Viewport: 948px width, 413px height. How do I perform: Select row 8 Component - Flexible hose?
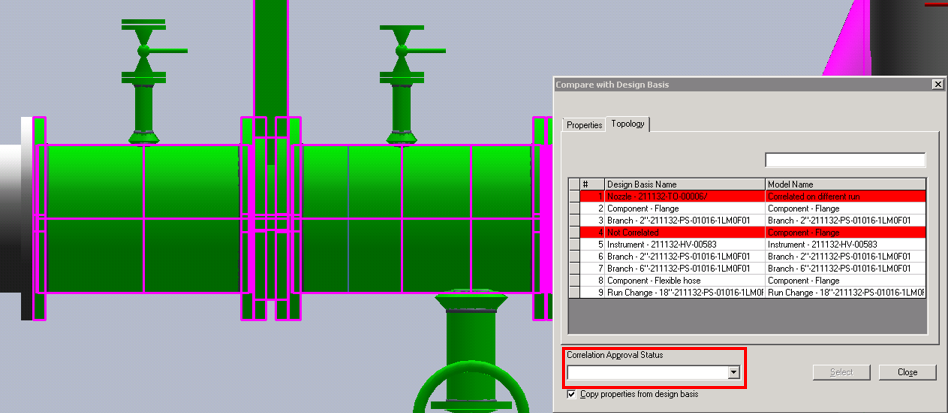click(x=684, y=281)
